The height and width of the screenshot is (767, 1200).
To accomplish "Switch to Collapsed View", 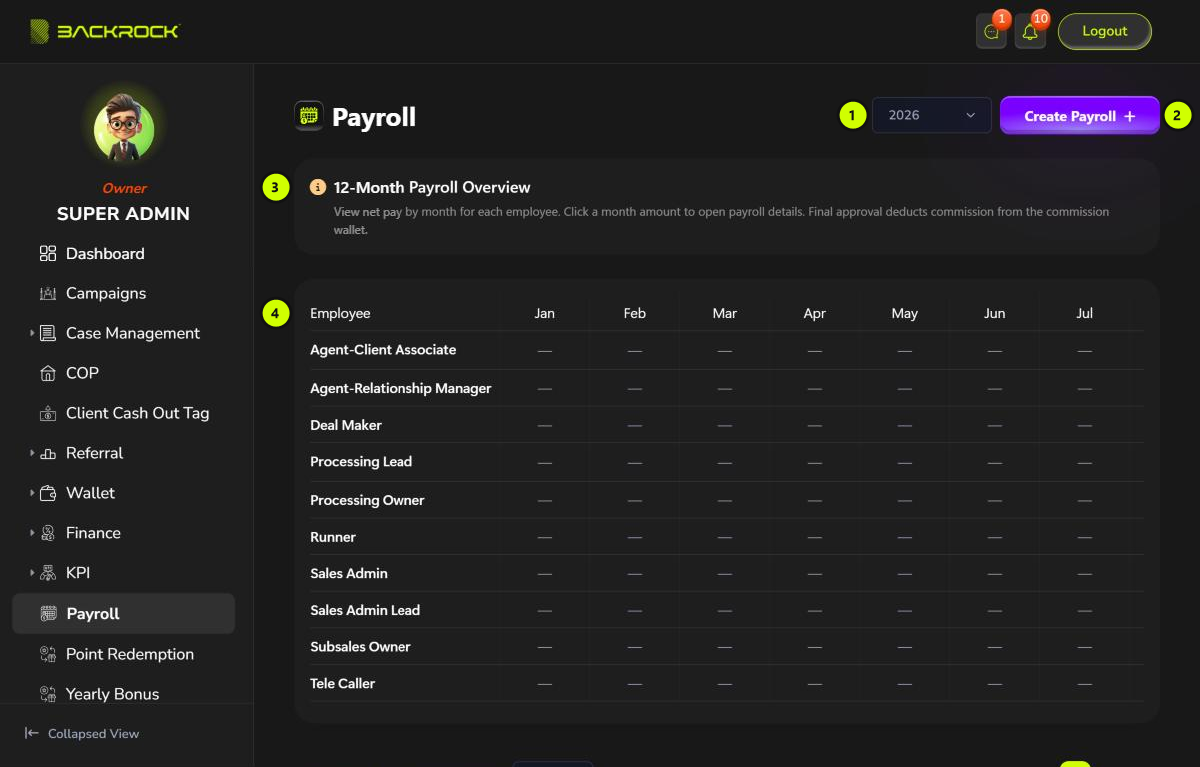I will point(82,734).
